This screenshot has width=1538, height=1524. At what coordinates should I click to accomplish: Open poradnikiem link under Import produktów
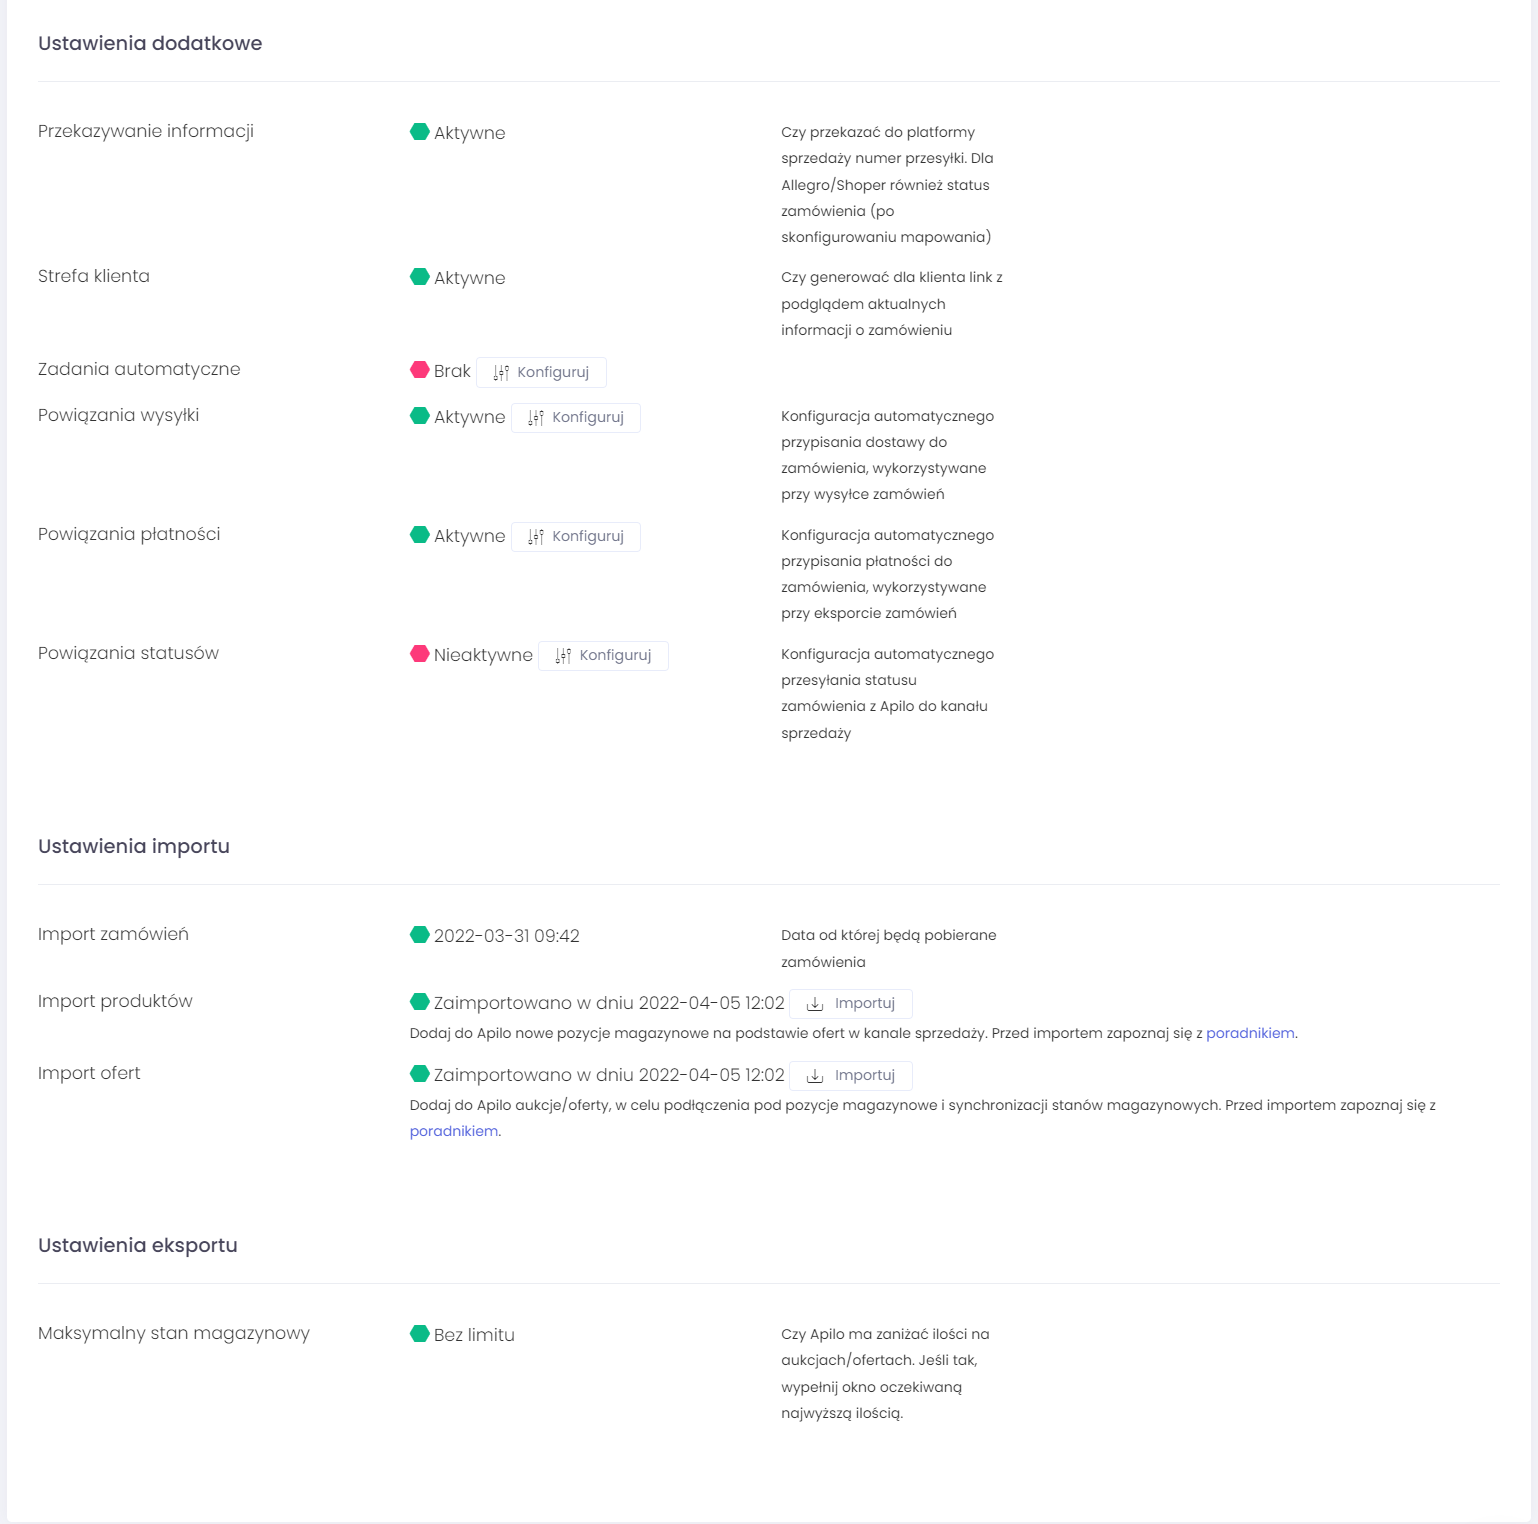pyautogui.click(x=1250, y=1033)
